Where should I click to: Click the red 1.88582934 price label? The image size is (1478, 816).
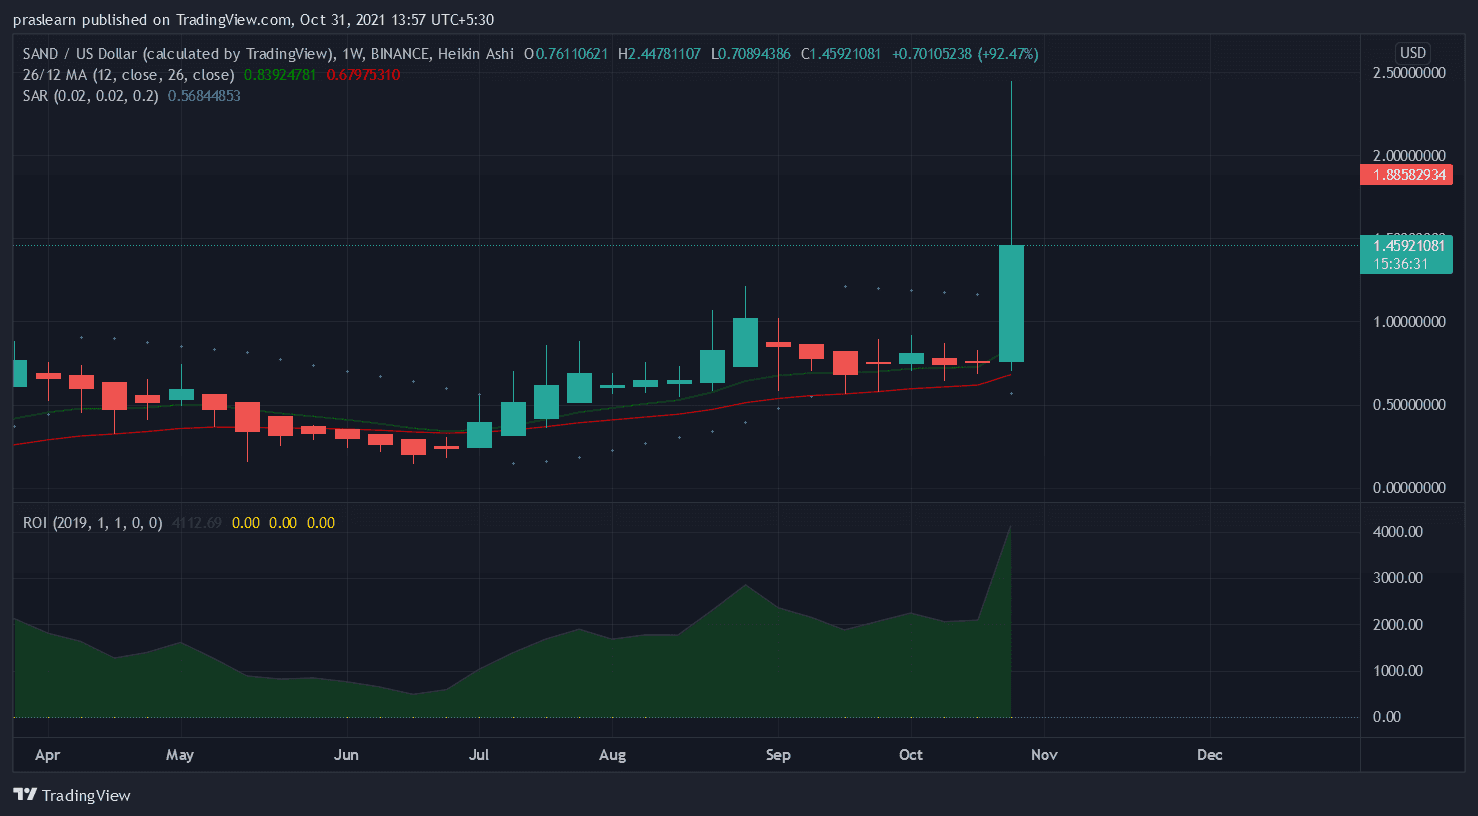(x=1406, y=175)
